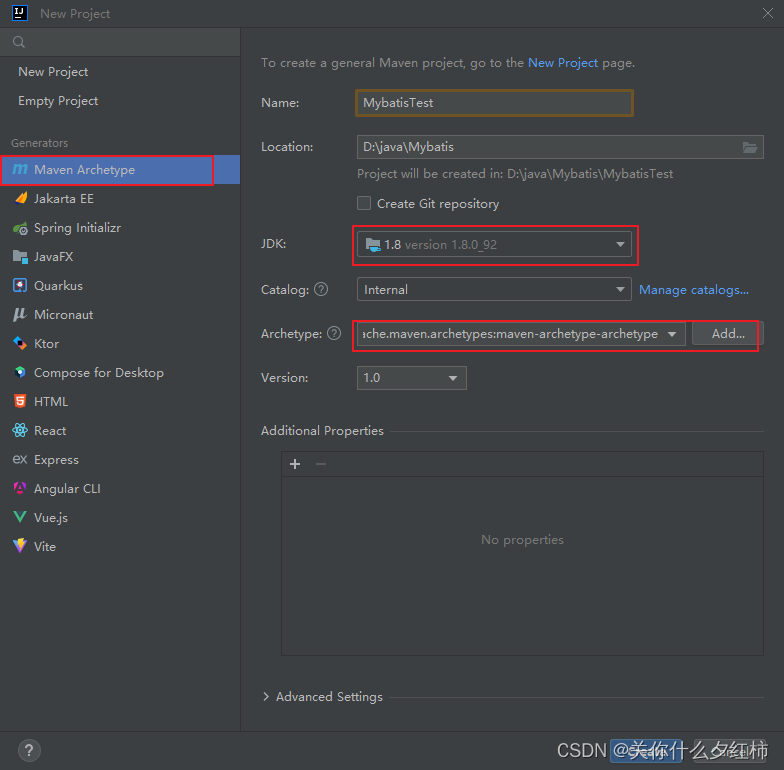Image resolution: width=784 pixels, height=770 pixels.
Task: Click the 'Angular CLI' label
Action: click(x=67, y=489)
